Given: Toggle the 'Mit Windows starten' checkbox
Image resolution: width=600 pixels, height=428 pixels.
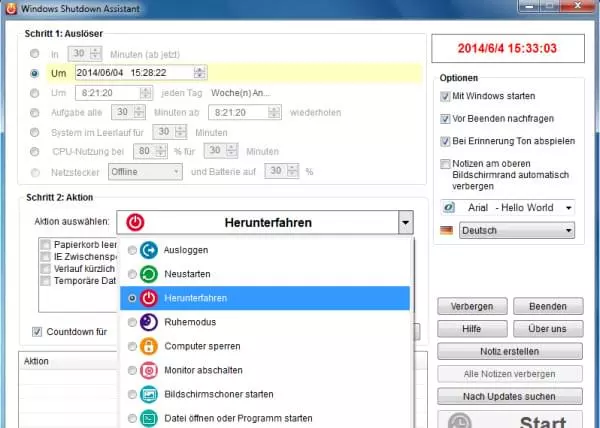Looking at the screenshot, I should (x=445, y=96).
